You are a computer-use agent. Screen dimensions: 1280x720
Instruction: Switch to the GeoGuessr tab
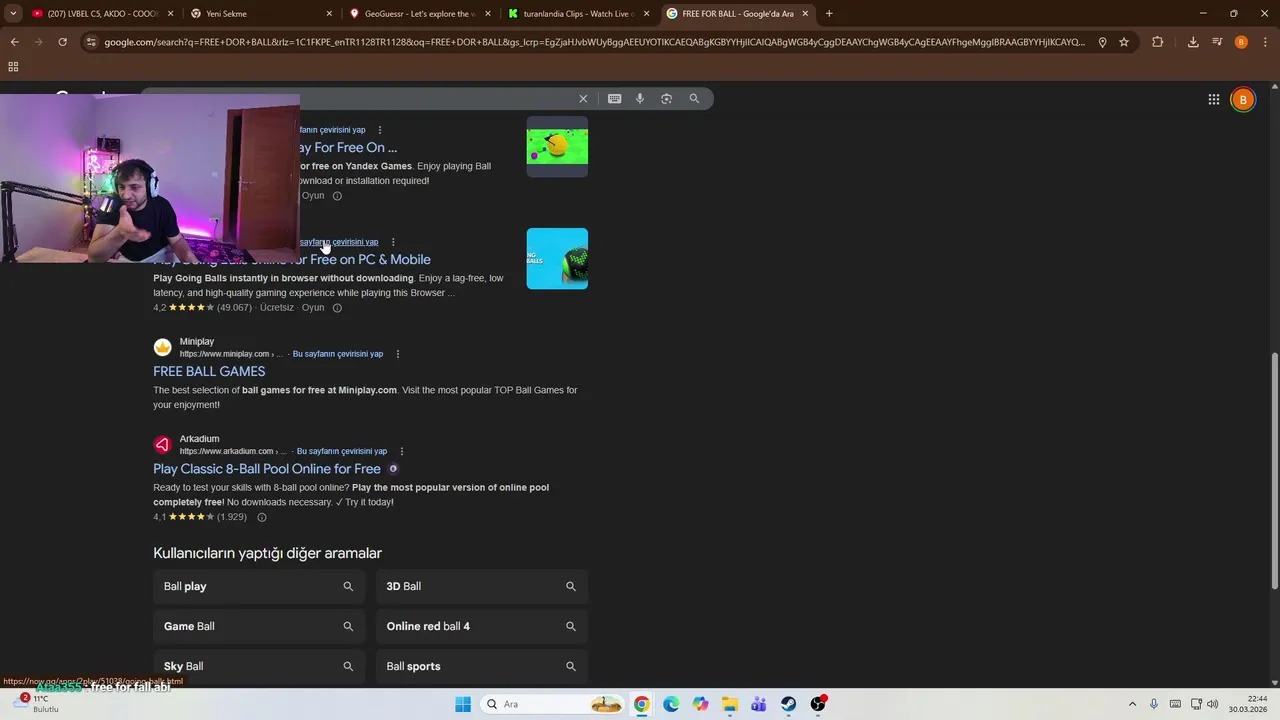[419, 14]
